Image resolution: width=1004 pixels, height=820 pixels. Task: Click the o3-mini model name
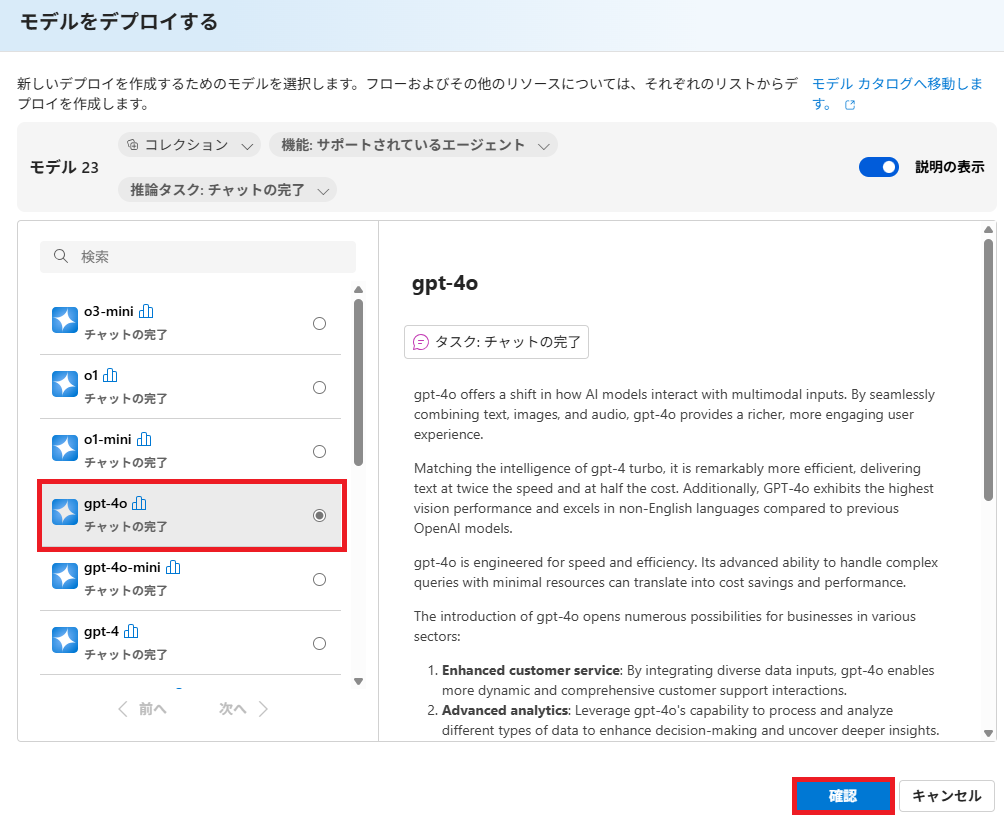109,311
